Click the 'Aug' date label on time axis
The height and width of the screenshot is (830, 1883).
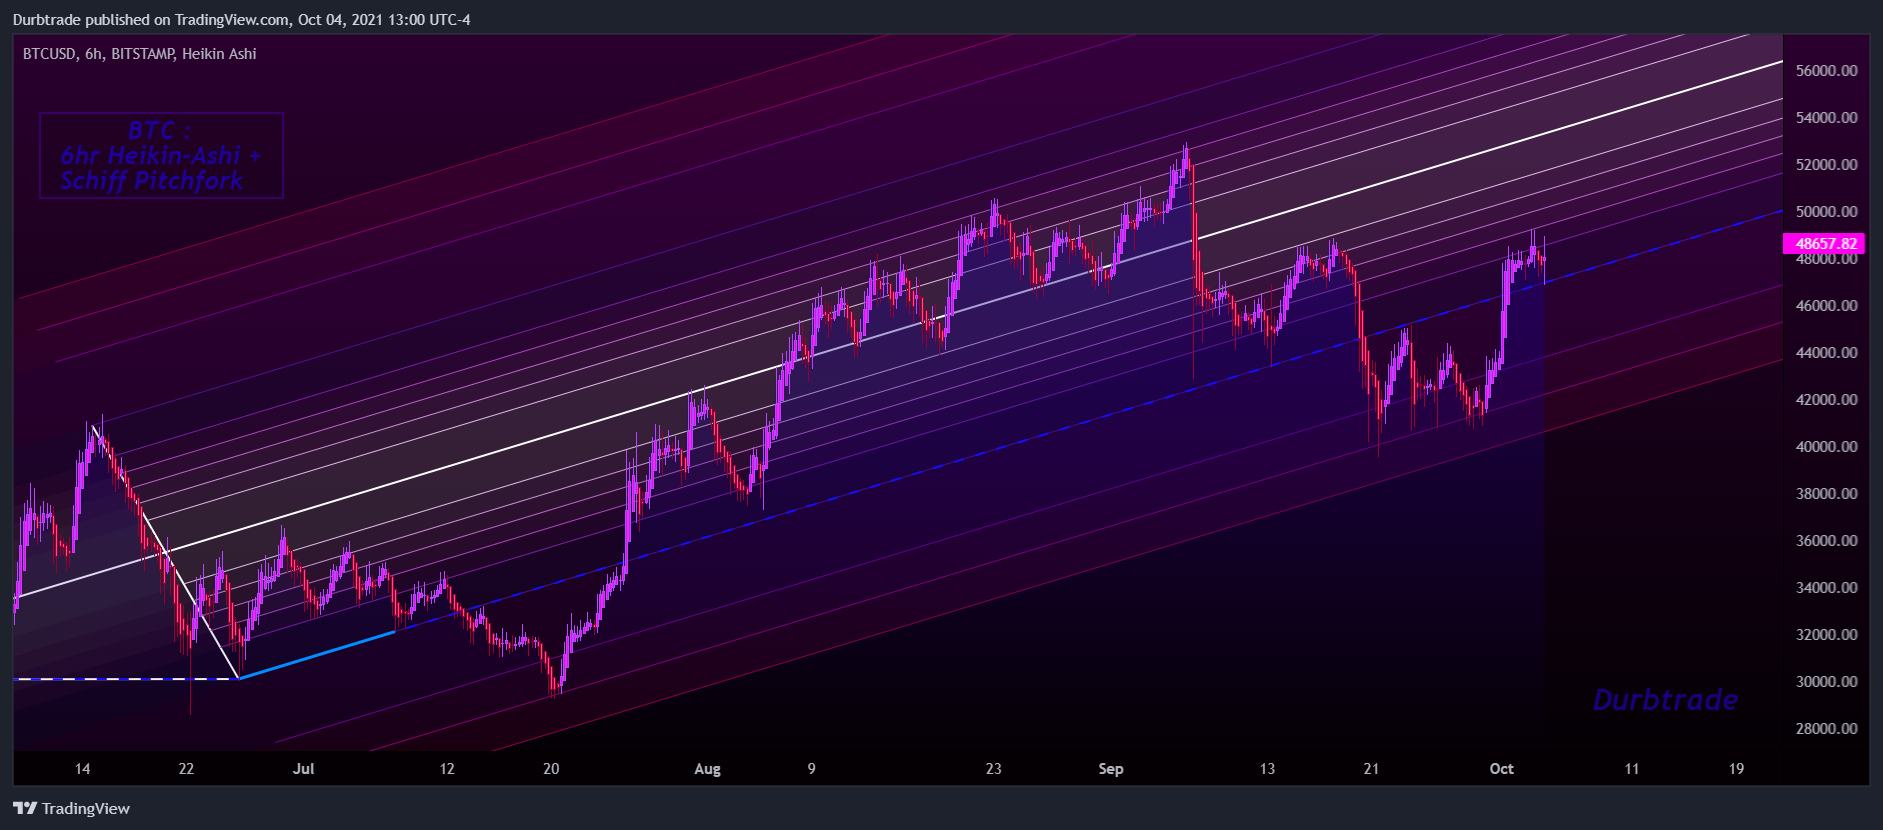(707, 769)
